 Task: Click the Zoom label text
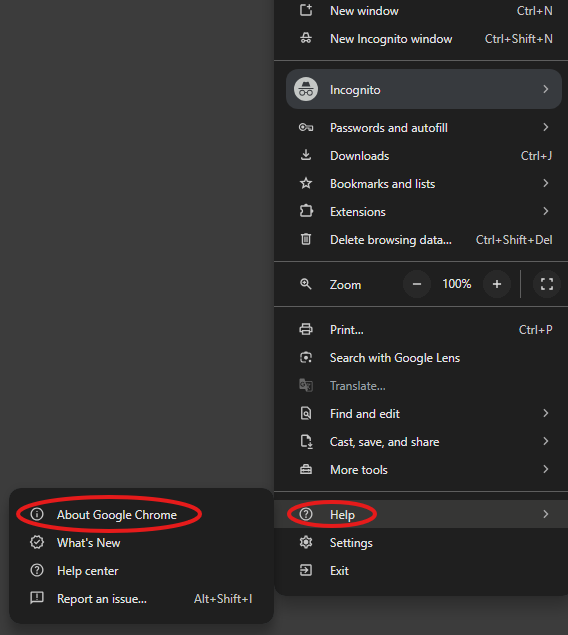pos(345,285)
